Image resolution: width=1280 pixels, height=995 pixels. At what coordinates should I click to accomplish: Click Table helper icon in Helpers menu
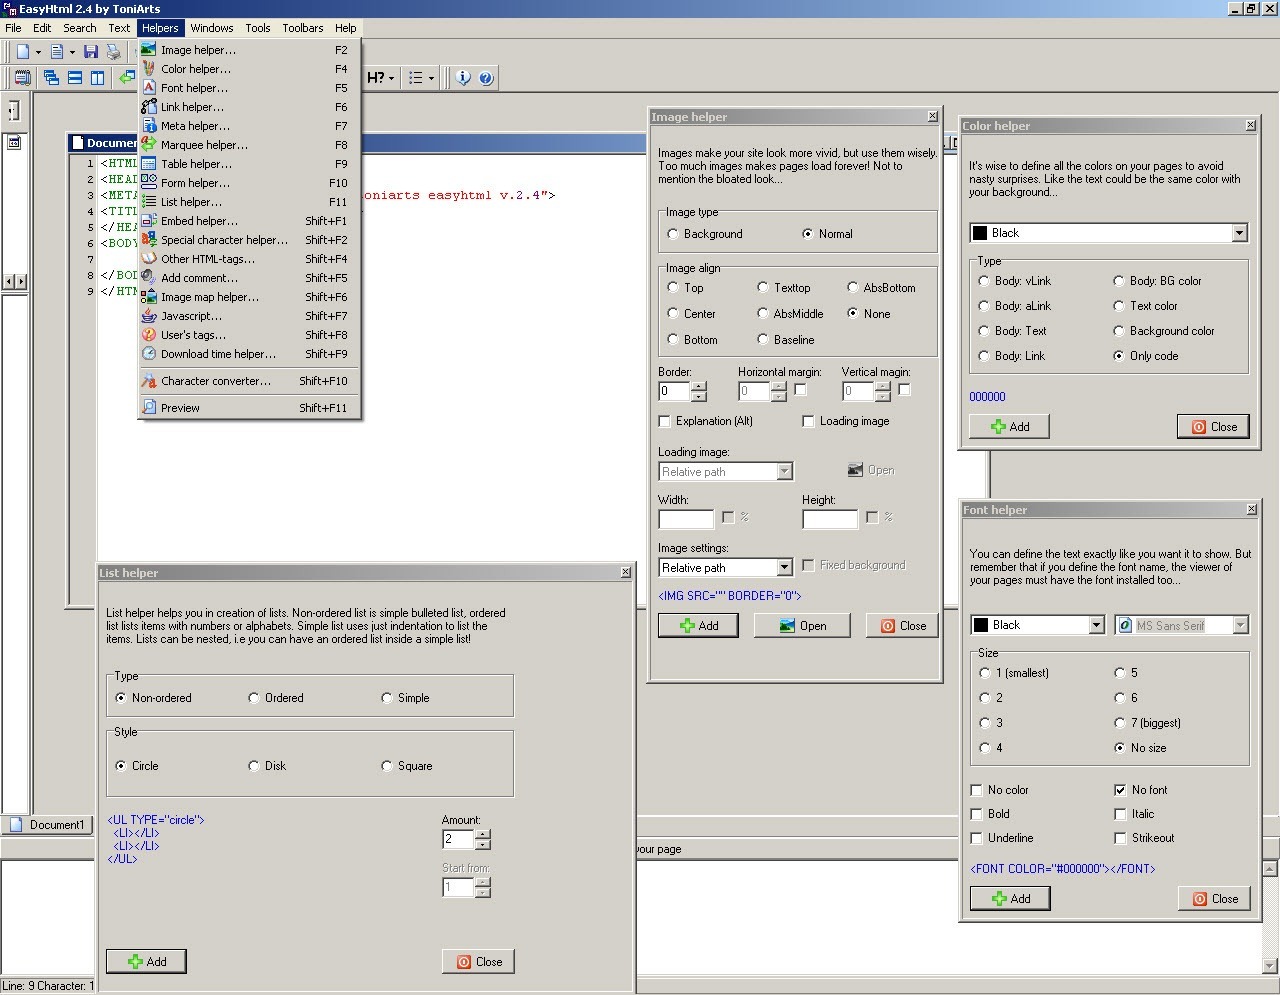[149, 163]
